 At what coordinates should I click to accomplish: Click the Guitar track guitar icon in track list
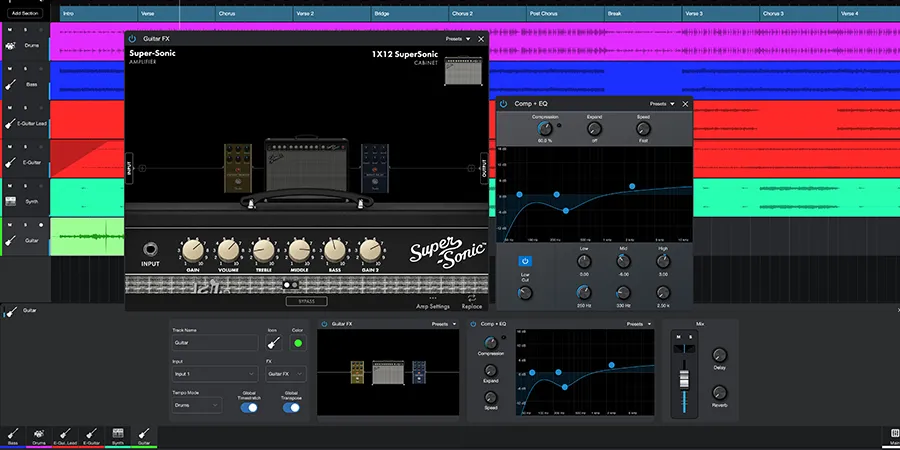10,240
